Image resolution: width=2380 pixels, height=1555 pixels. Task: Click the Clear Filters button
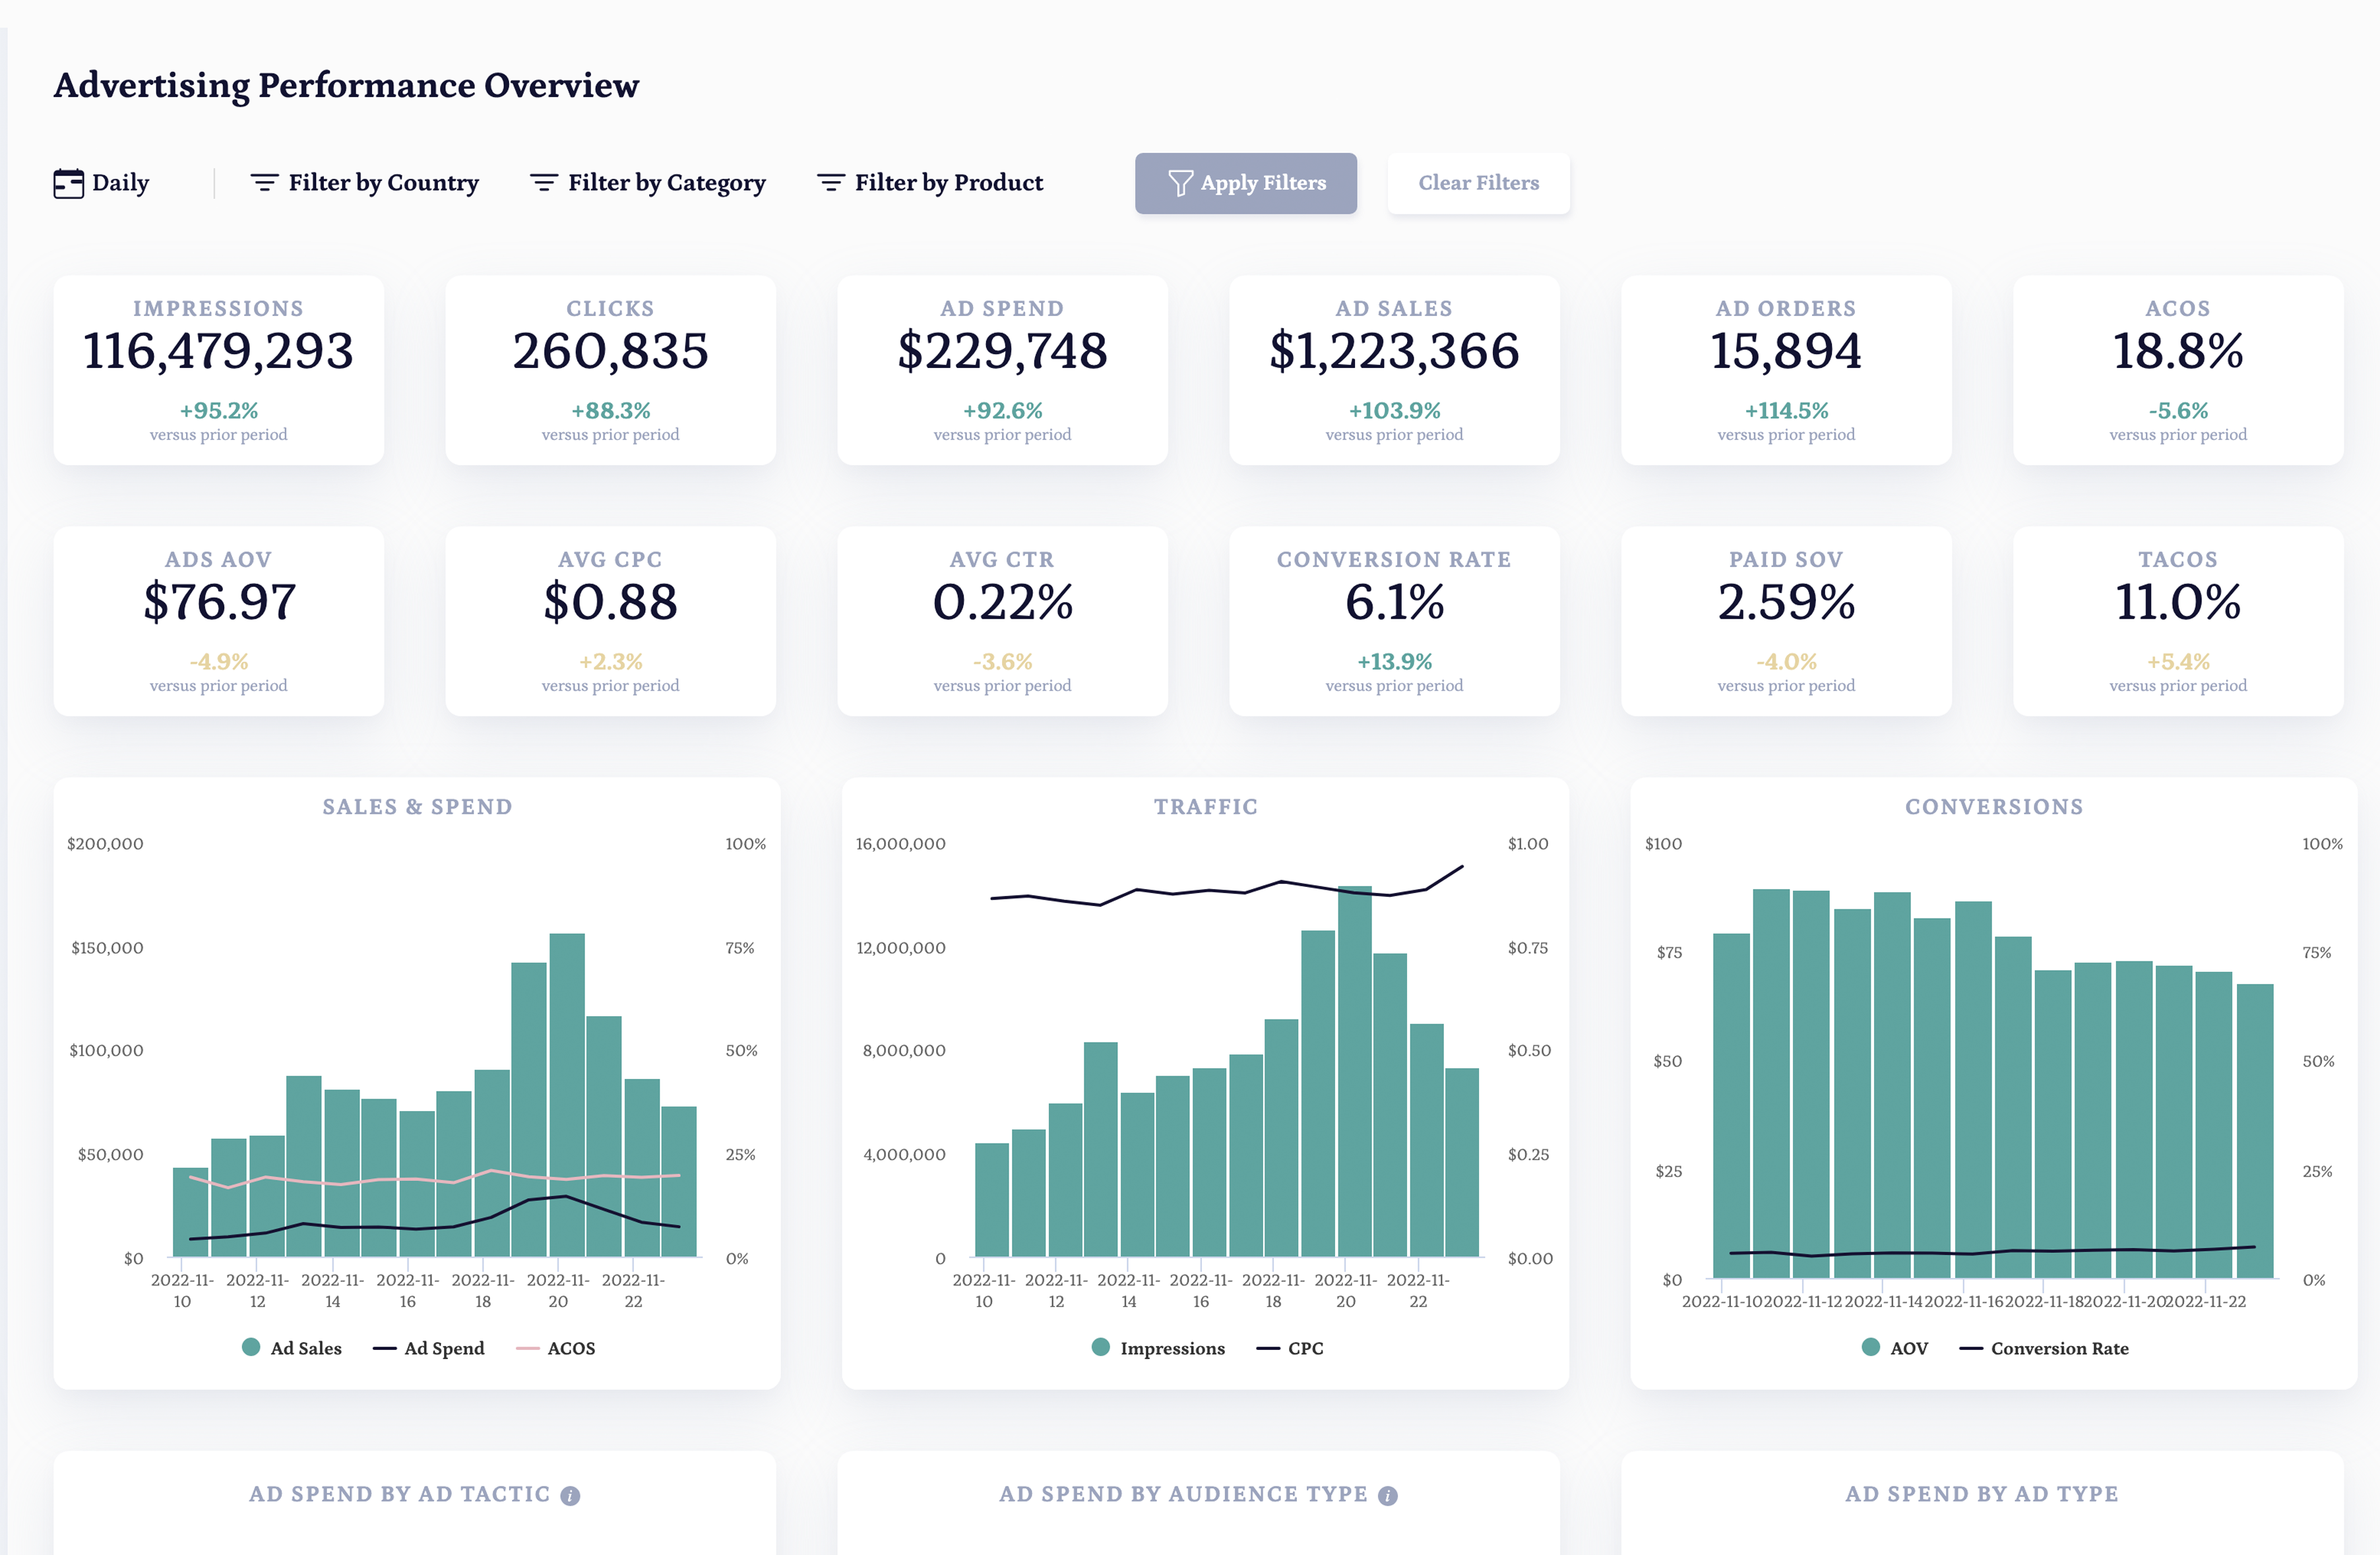click(x=1478, y=183)
